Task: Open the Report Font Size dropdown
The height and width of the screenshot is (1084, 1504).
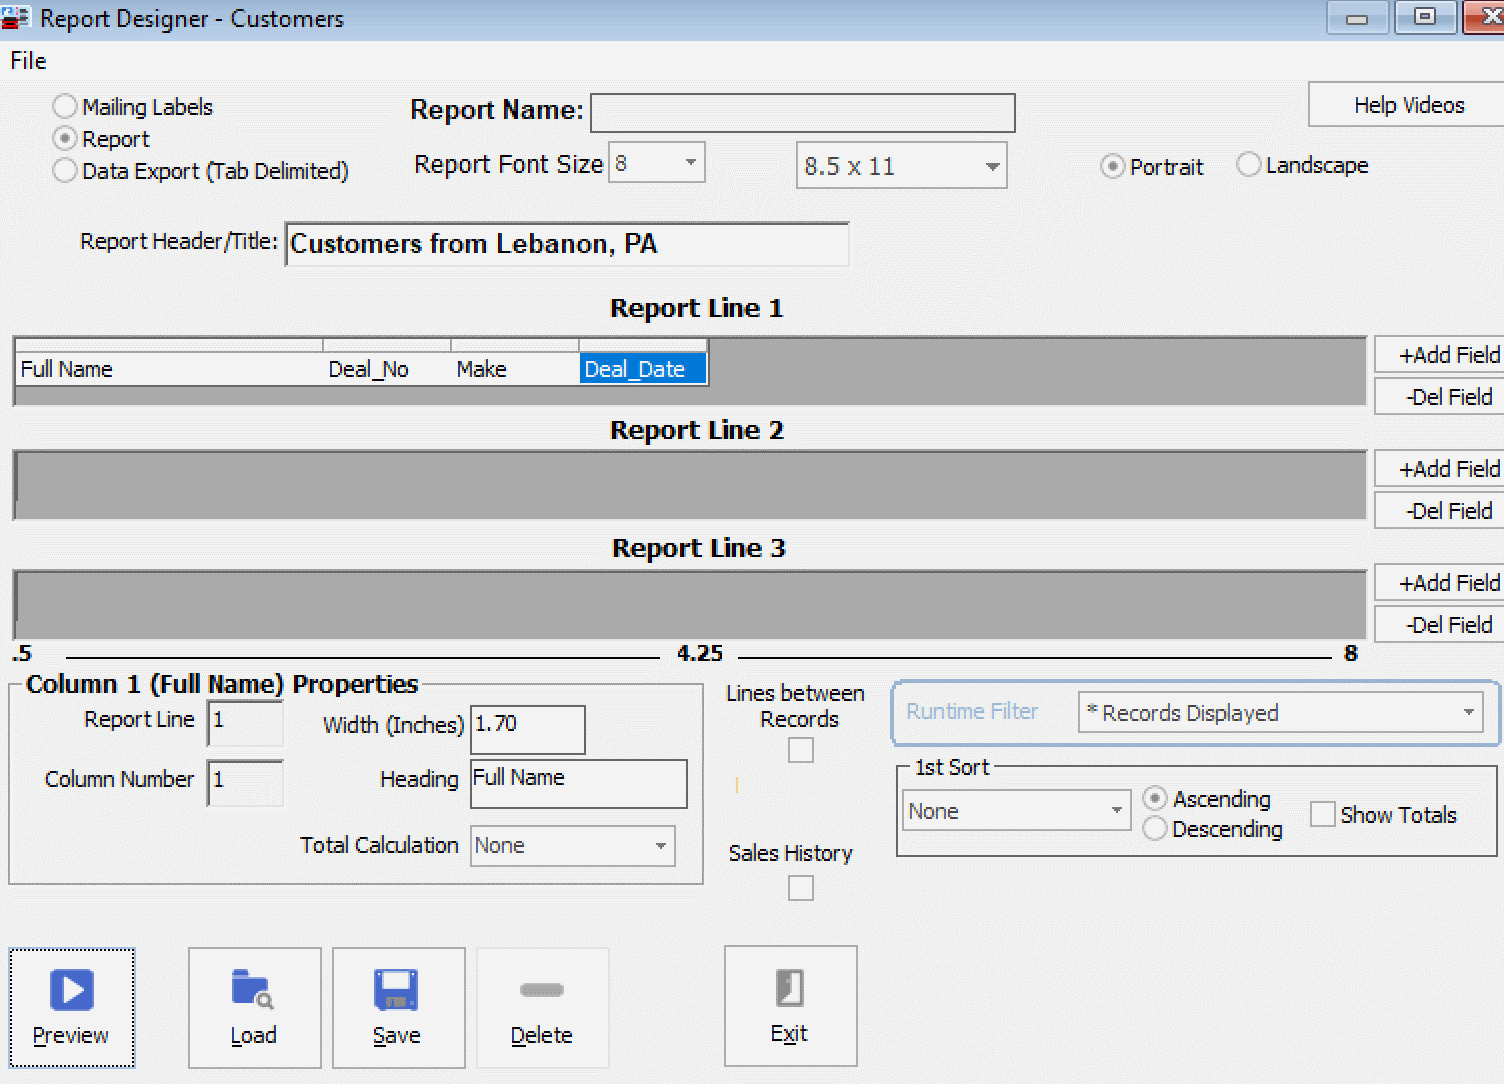Action: [x=690, y=161]
